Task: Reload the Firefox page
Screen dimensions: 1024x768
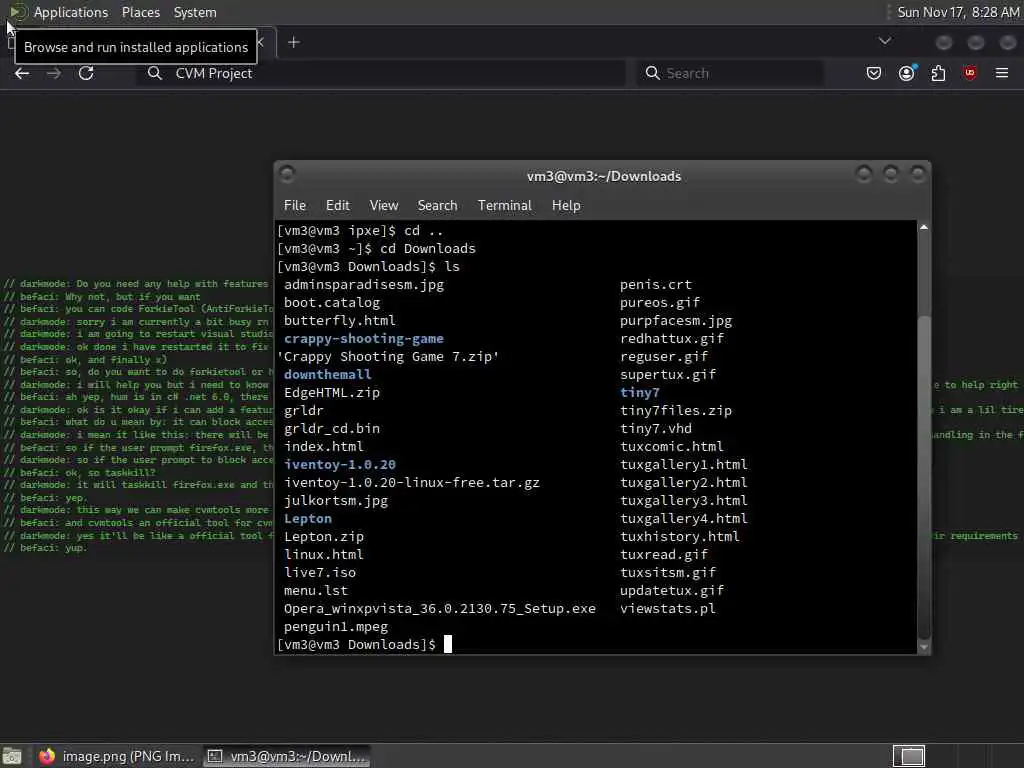Action: [x=86, y=73]
